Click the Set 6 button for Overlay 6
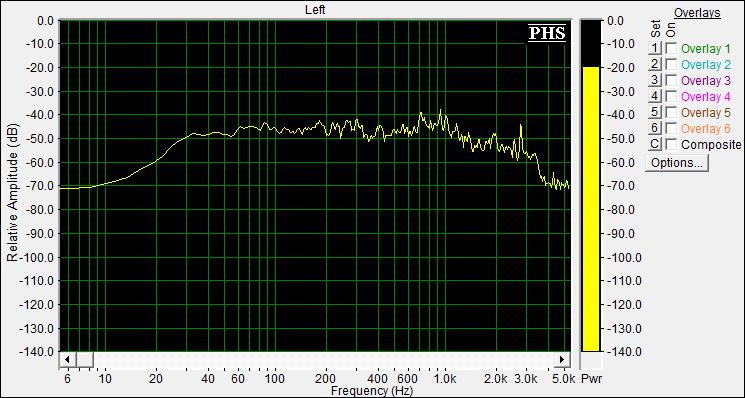Image resolution: width=745 pixels, height=398 pixels. [655, 128]
